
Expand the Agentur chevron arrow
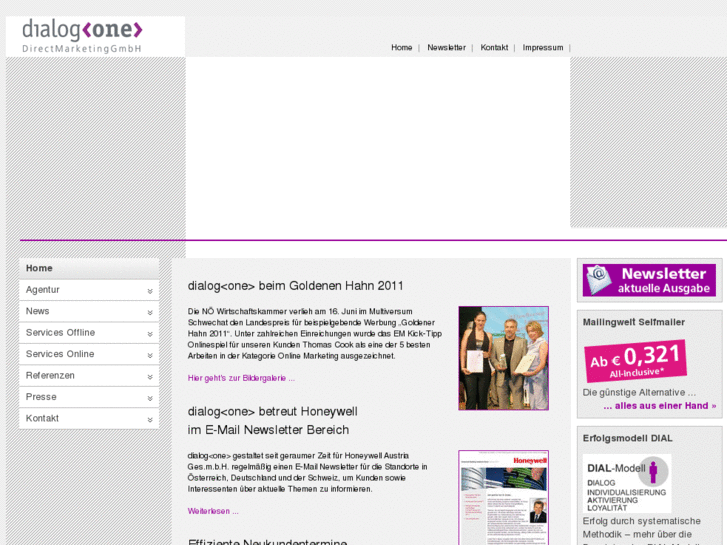(150, 291)
